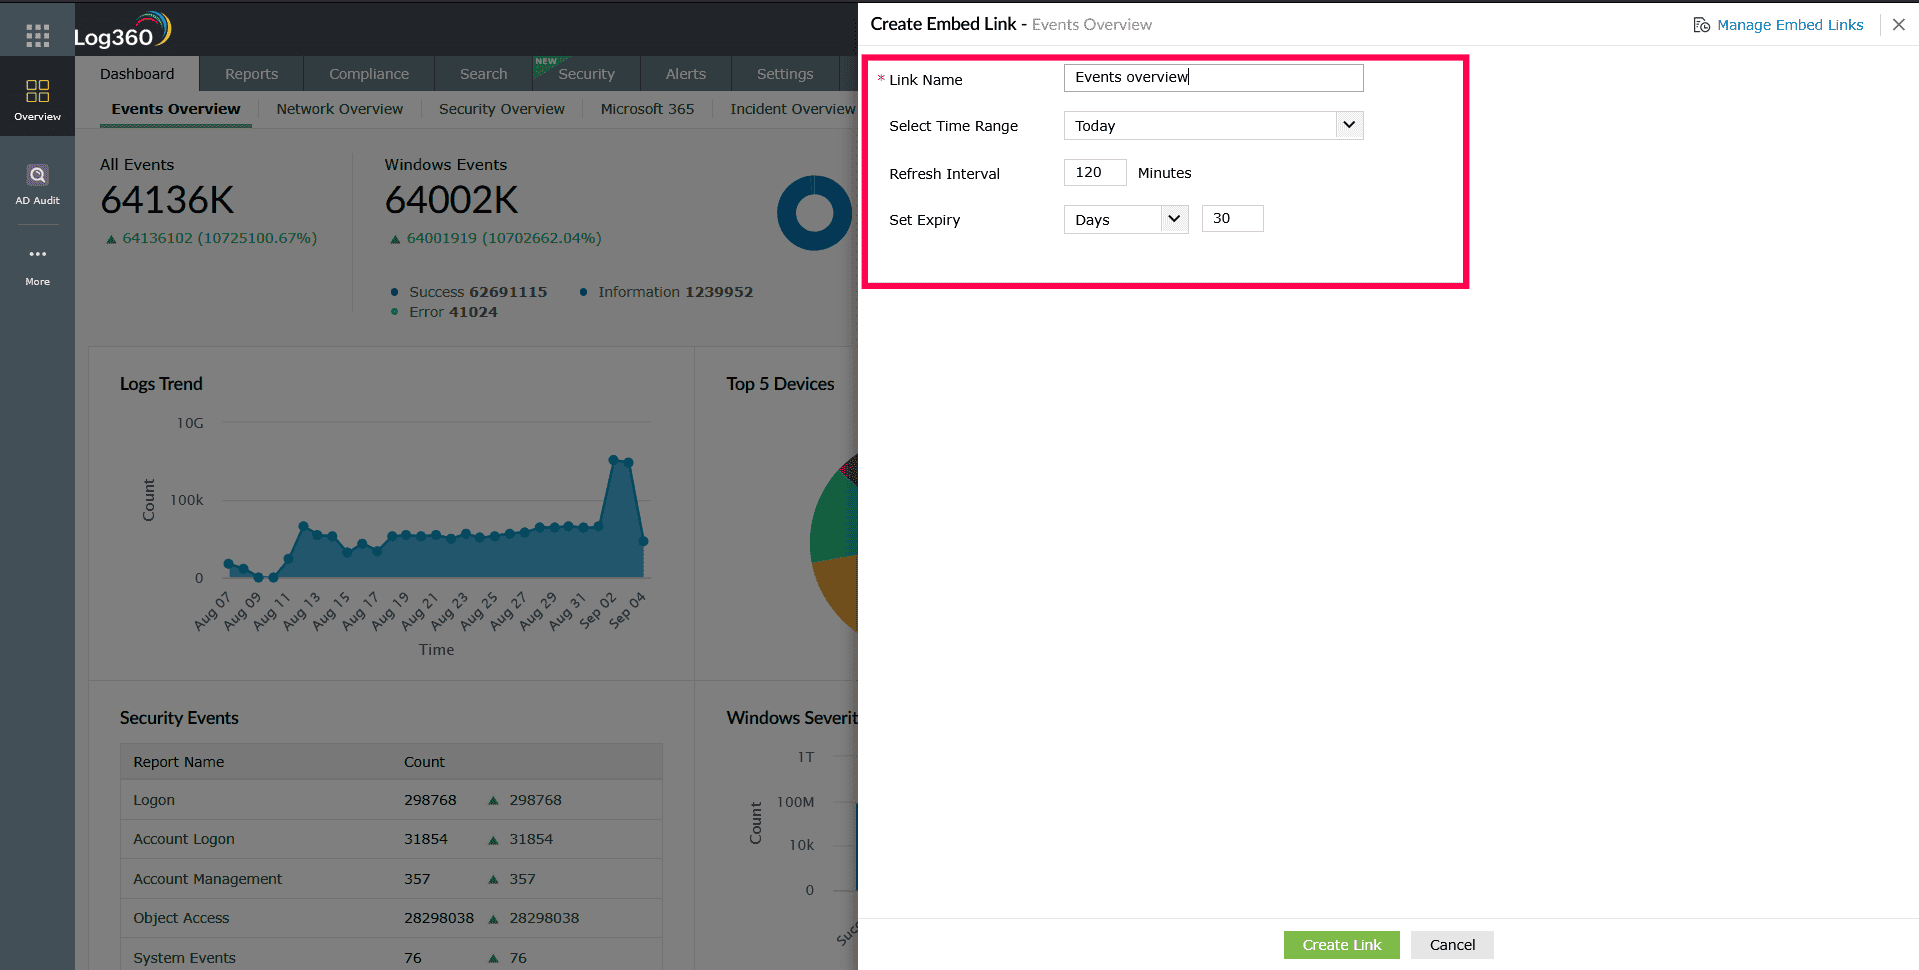Edit the Refresh Interval value
1919x970 pixels.
1094,172
